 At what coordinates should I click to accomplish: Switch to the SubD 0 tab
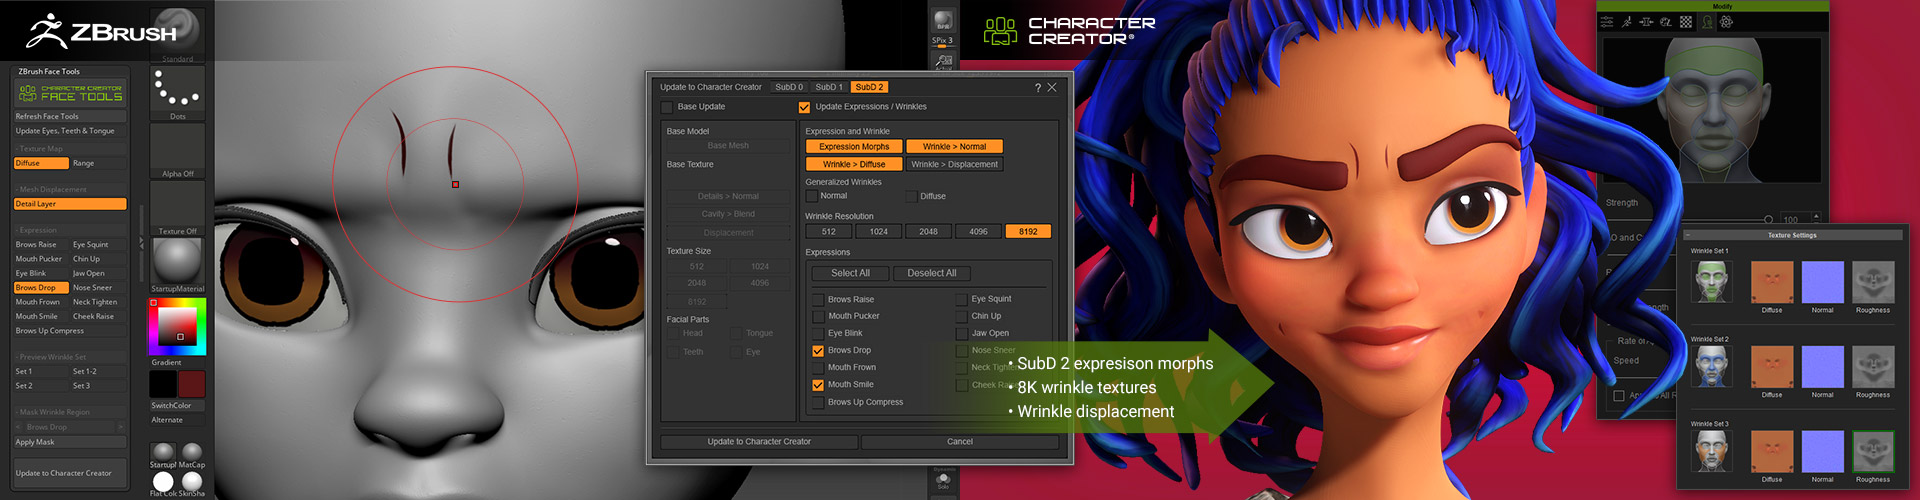789,88
